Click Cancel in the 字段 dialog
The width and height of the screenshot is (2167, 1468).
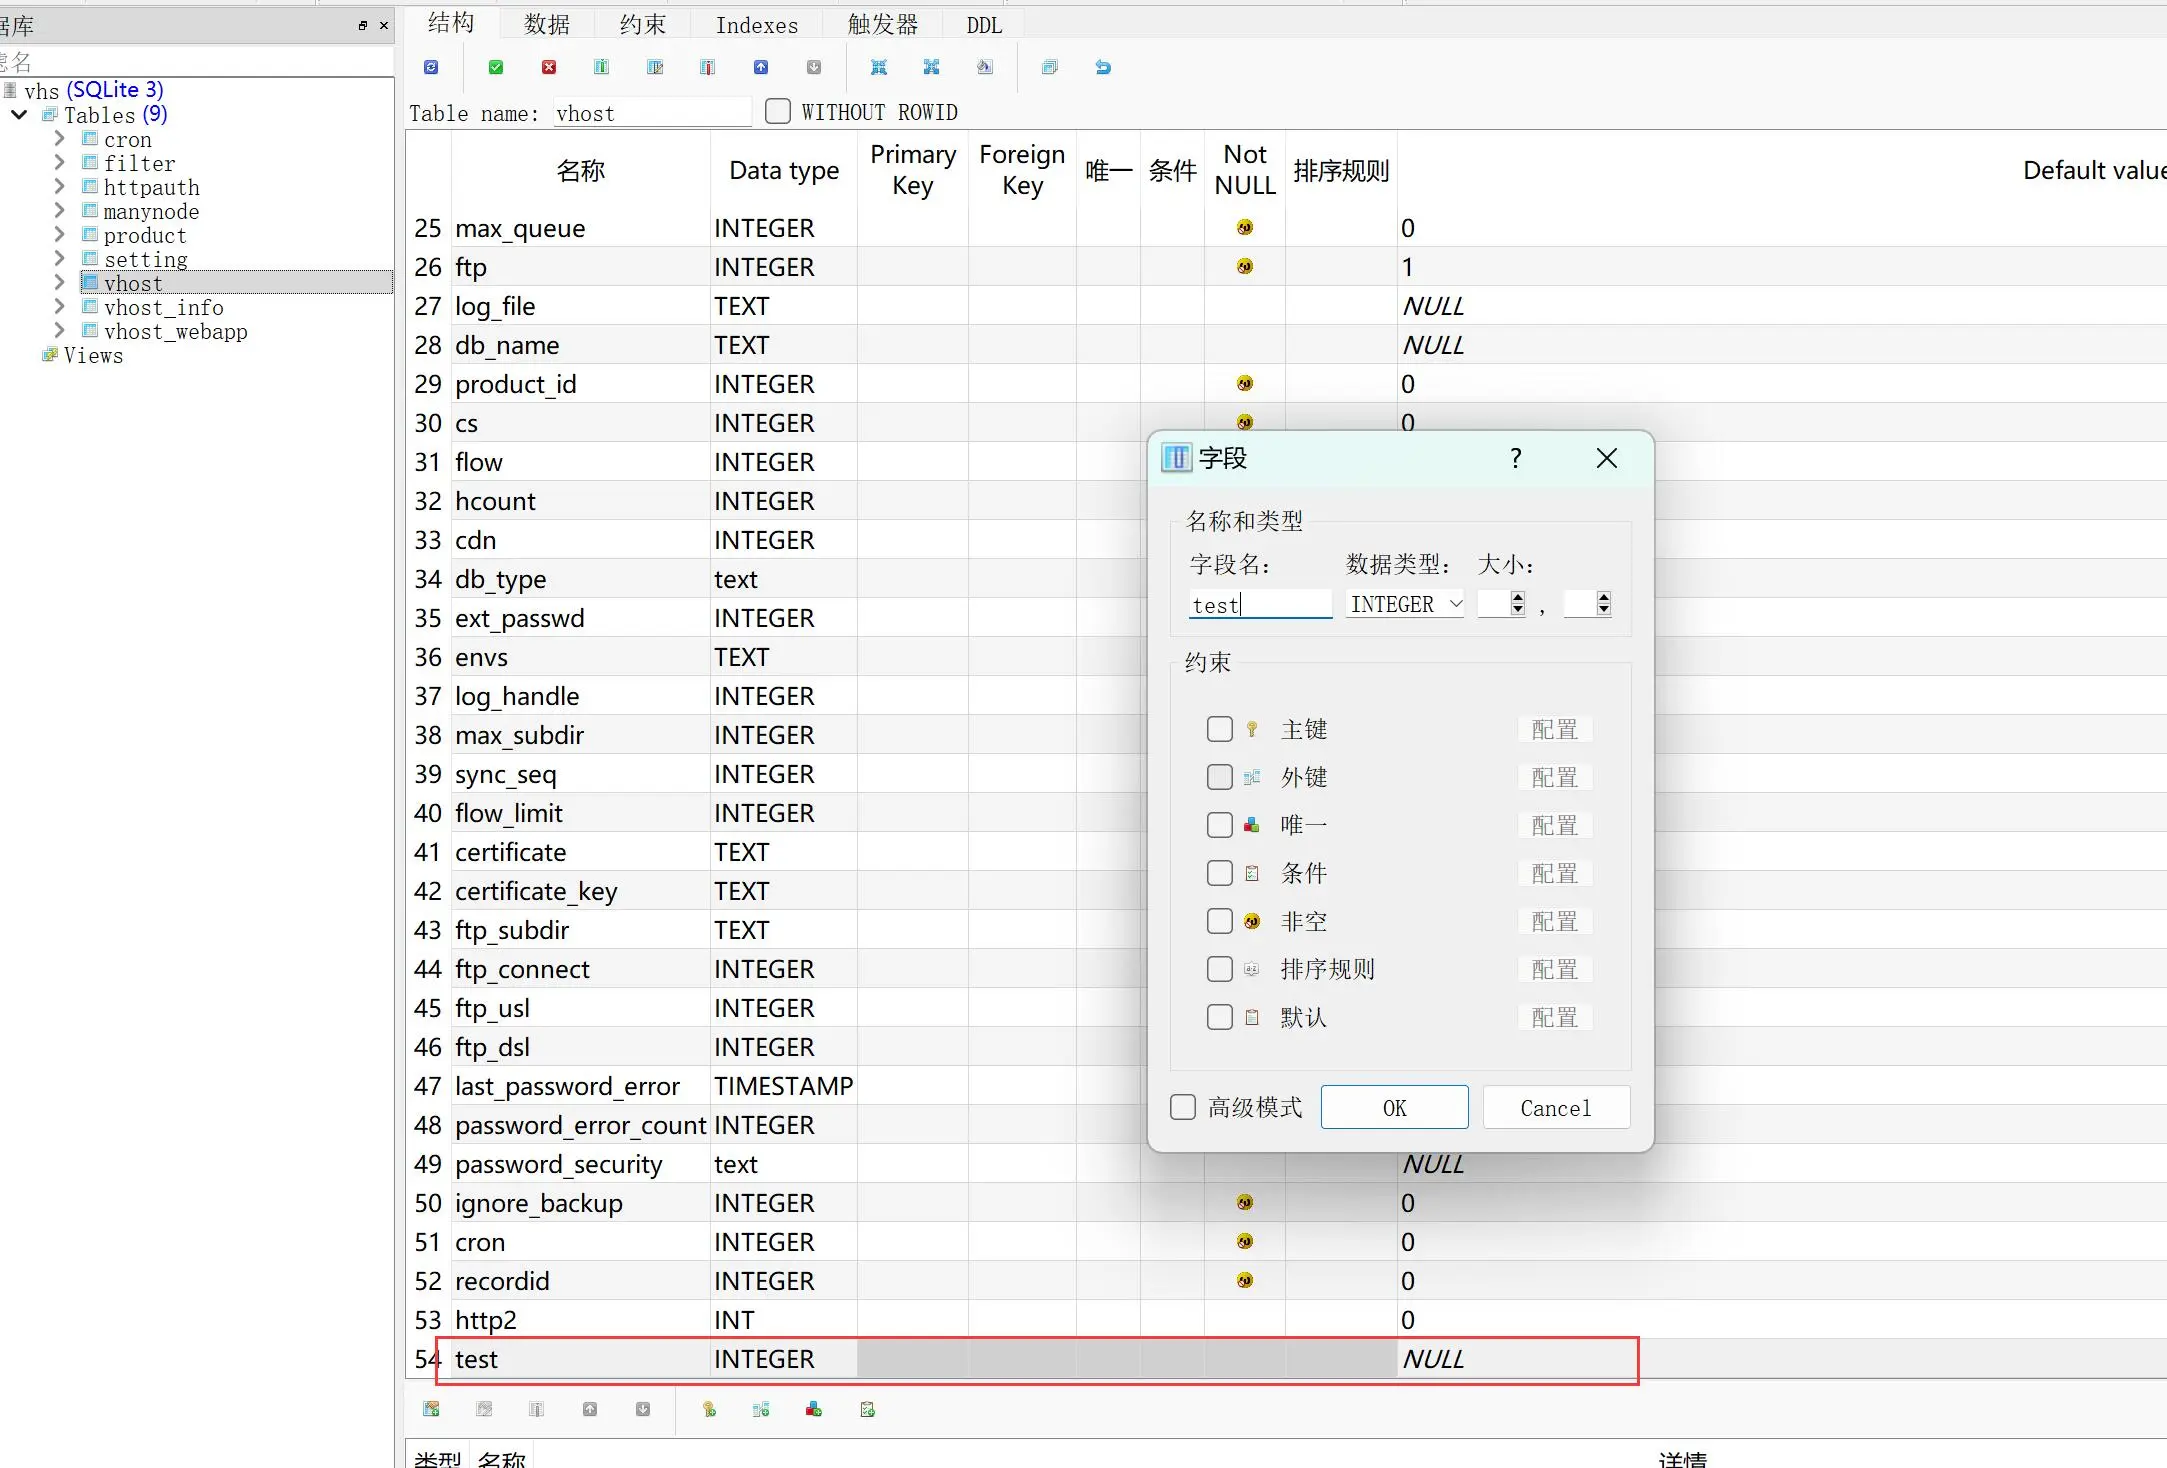(x=1556, y=1107)
